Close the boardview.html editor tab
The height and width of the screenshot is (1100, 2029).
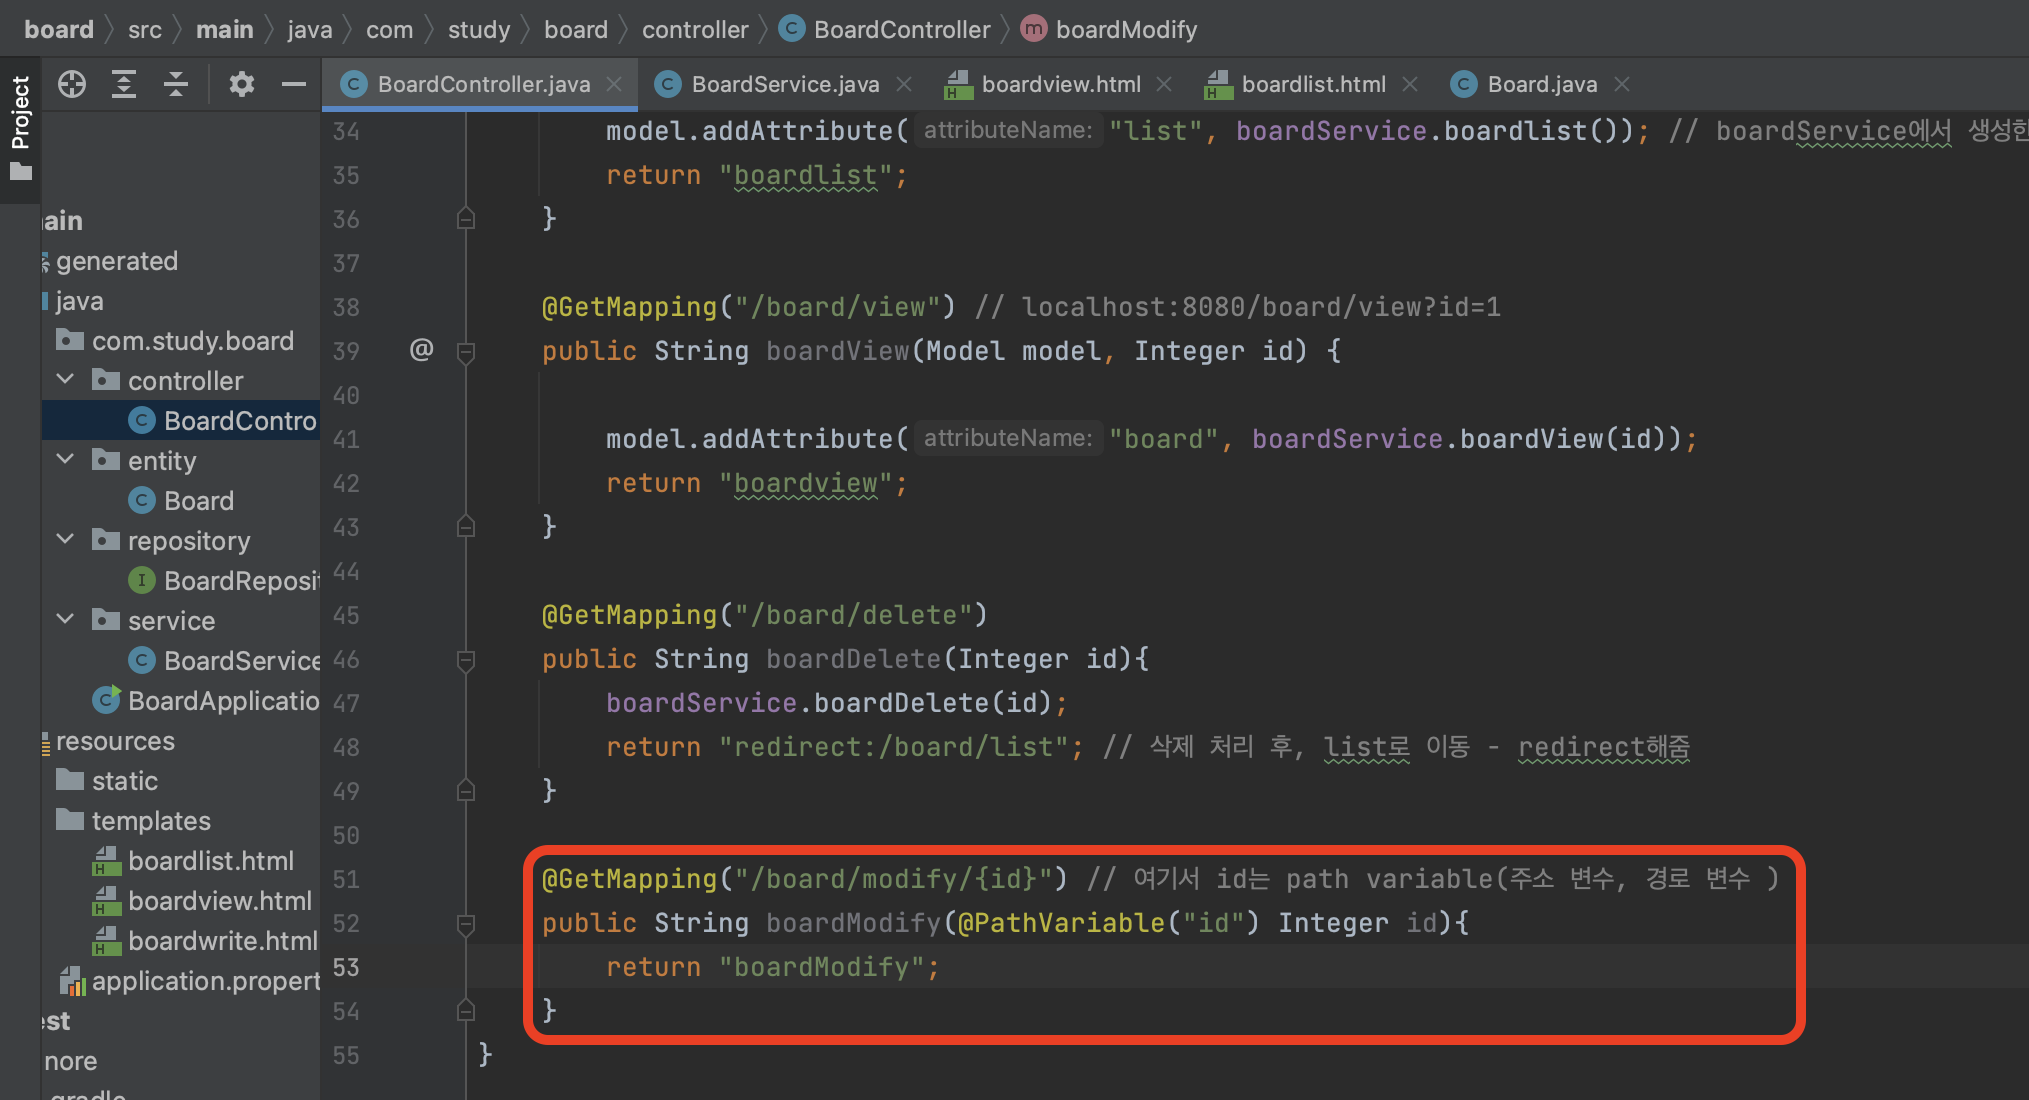tap(1164, 84)
